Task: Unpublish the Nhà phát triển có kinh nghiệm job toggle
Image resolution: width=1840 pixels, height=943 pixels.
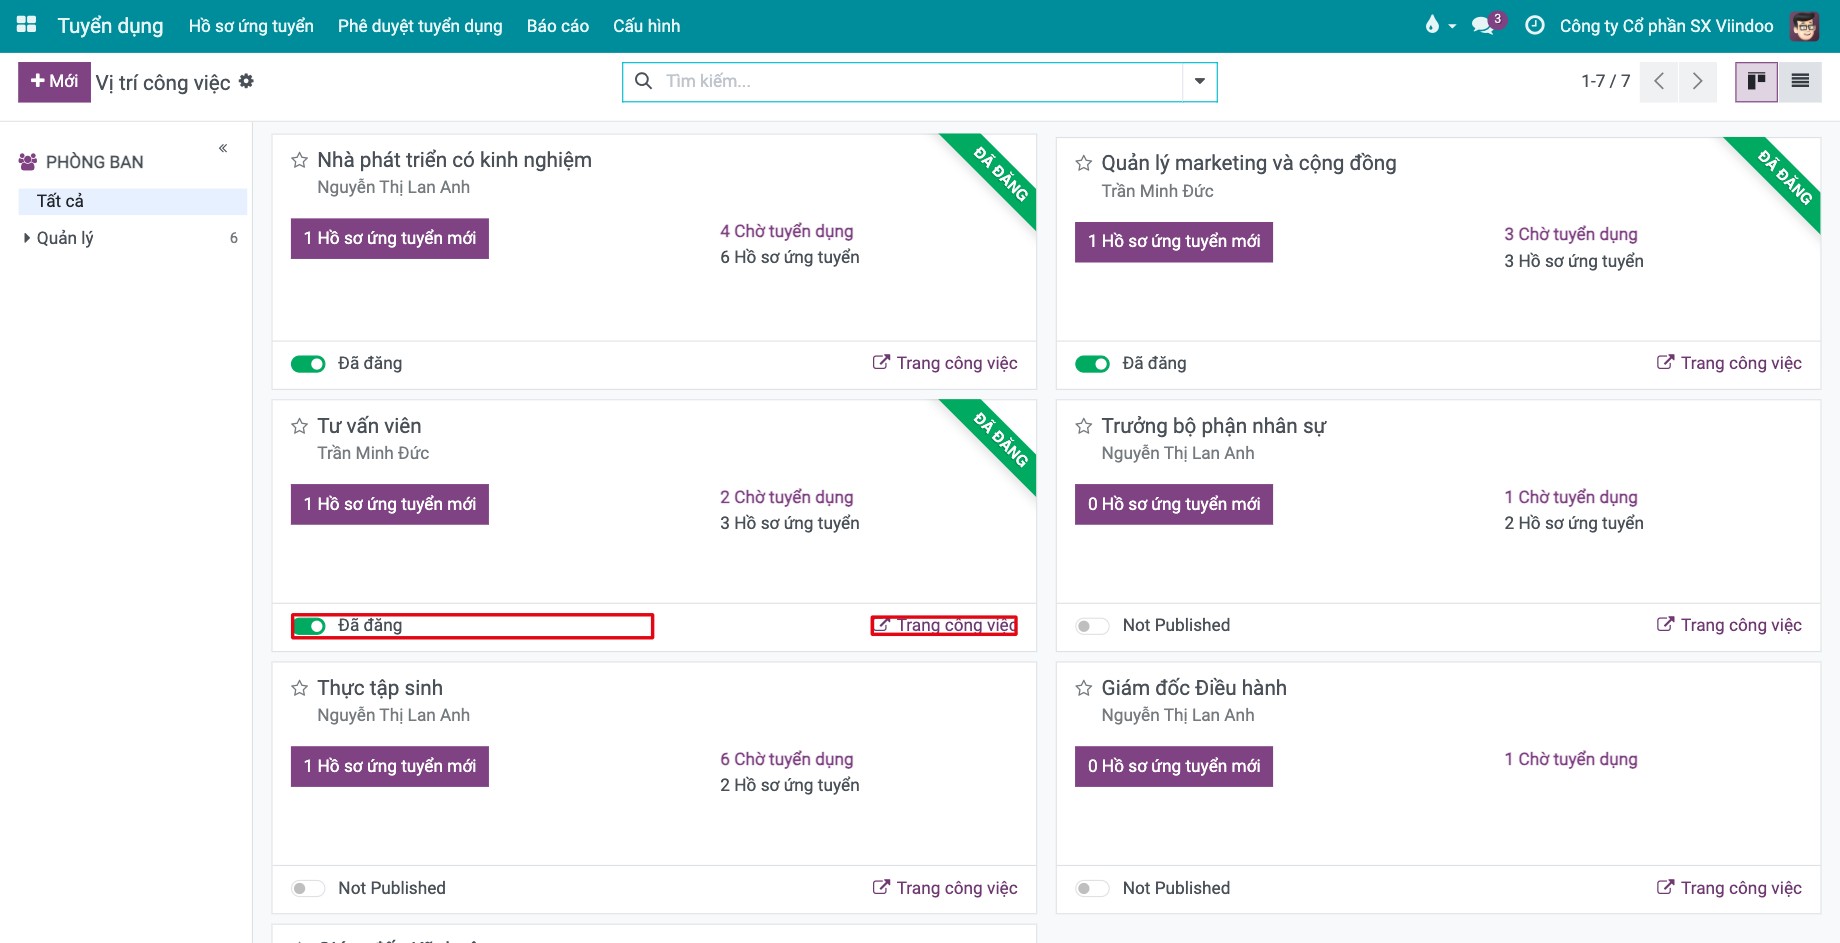Action: 308,364
